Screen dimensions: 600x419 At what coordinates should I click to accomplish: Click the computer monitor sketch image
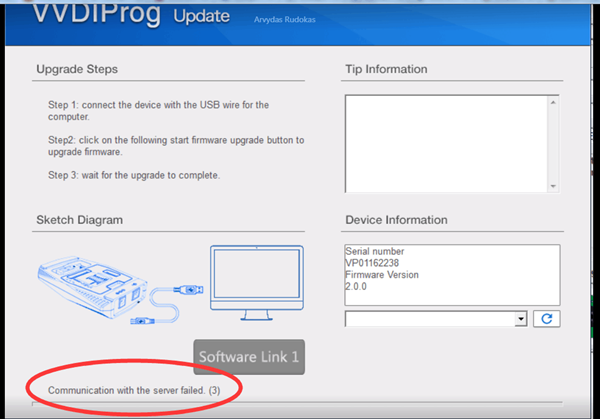pyautogui.click(x=257, y=283)
